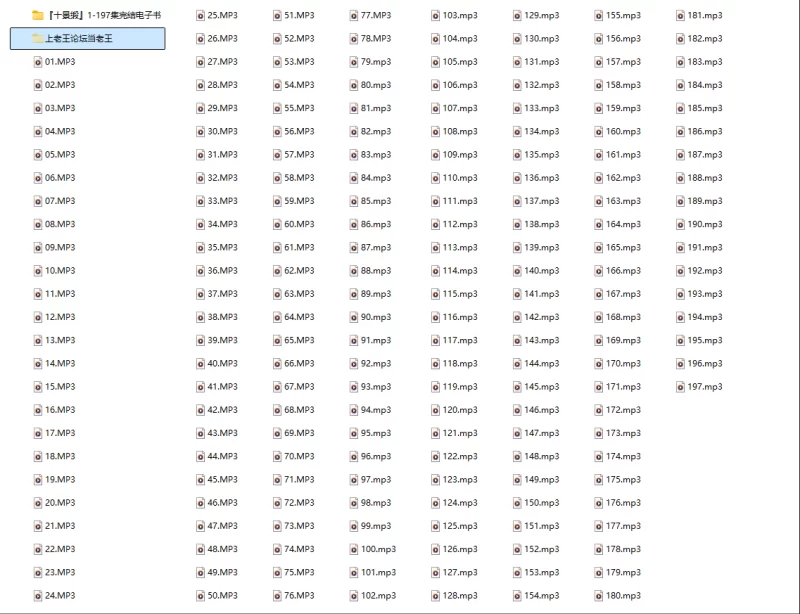Click the audio icon of 155.mp3
Image resolution: width=800 pixels, height=614 pixels.
point(598,15)
